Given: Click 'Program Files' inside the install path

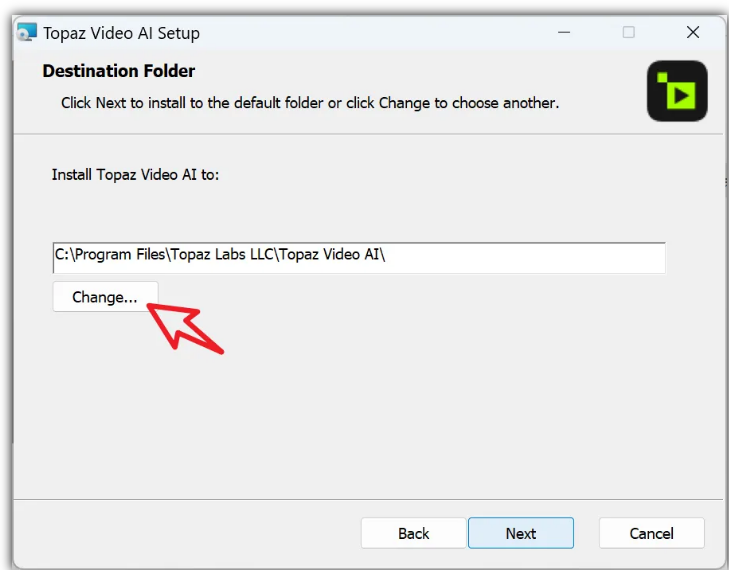Looking at the screenshot, I should (118, 255).
